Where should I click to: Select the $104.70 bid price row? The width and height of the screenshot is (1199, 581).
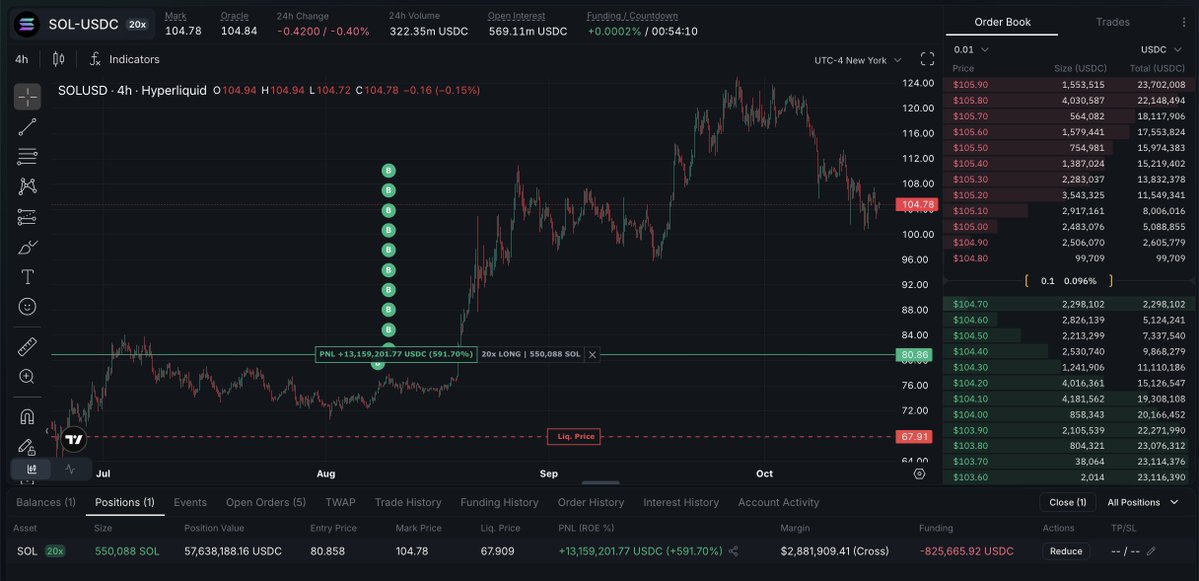coord(1067,304)
